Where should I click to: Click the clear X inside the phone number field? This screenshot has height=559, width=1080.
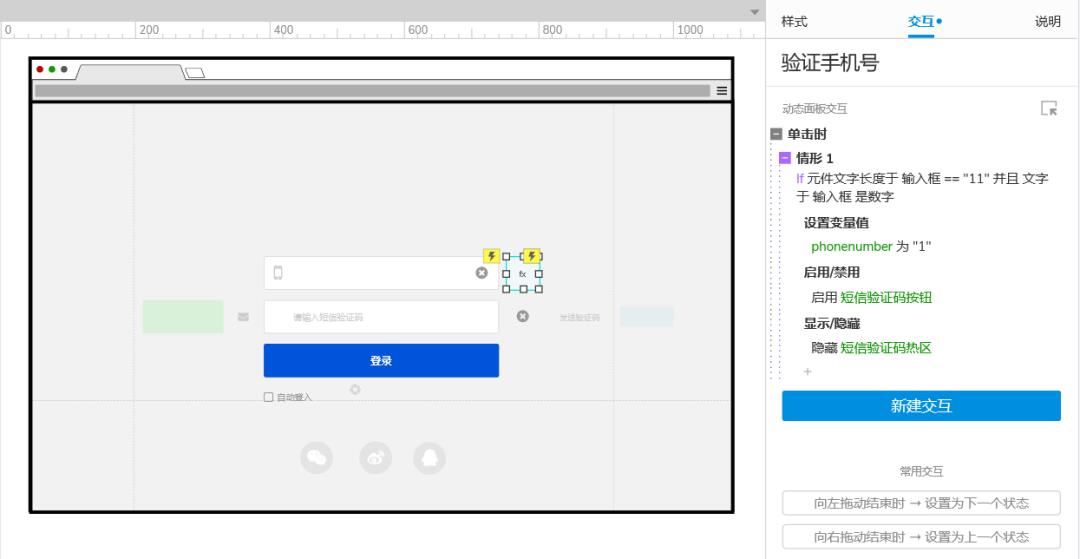point(481,273)
